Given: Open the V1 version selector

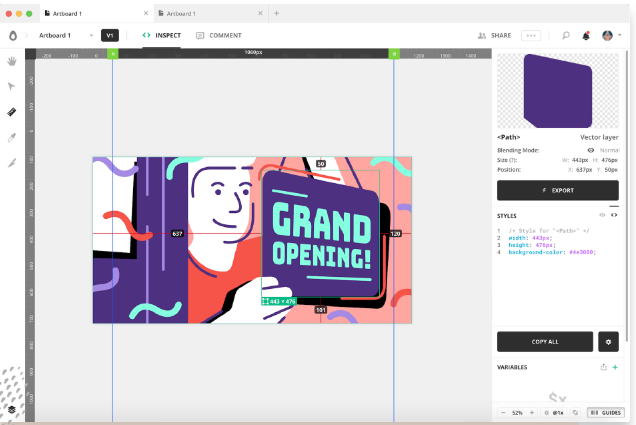Looking at the screenshot, I should 109,35.
